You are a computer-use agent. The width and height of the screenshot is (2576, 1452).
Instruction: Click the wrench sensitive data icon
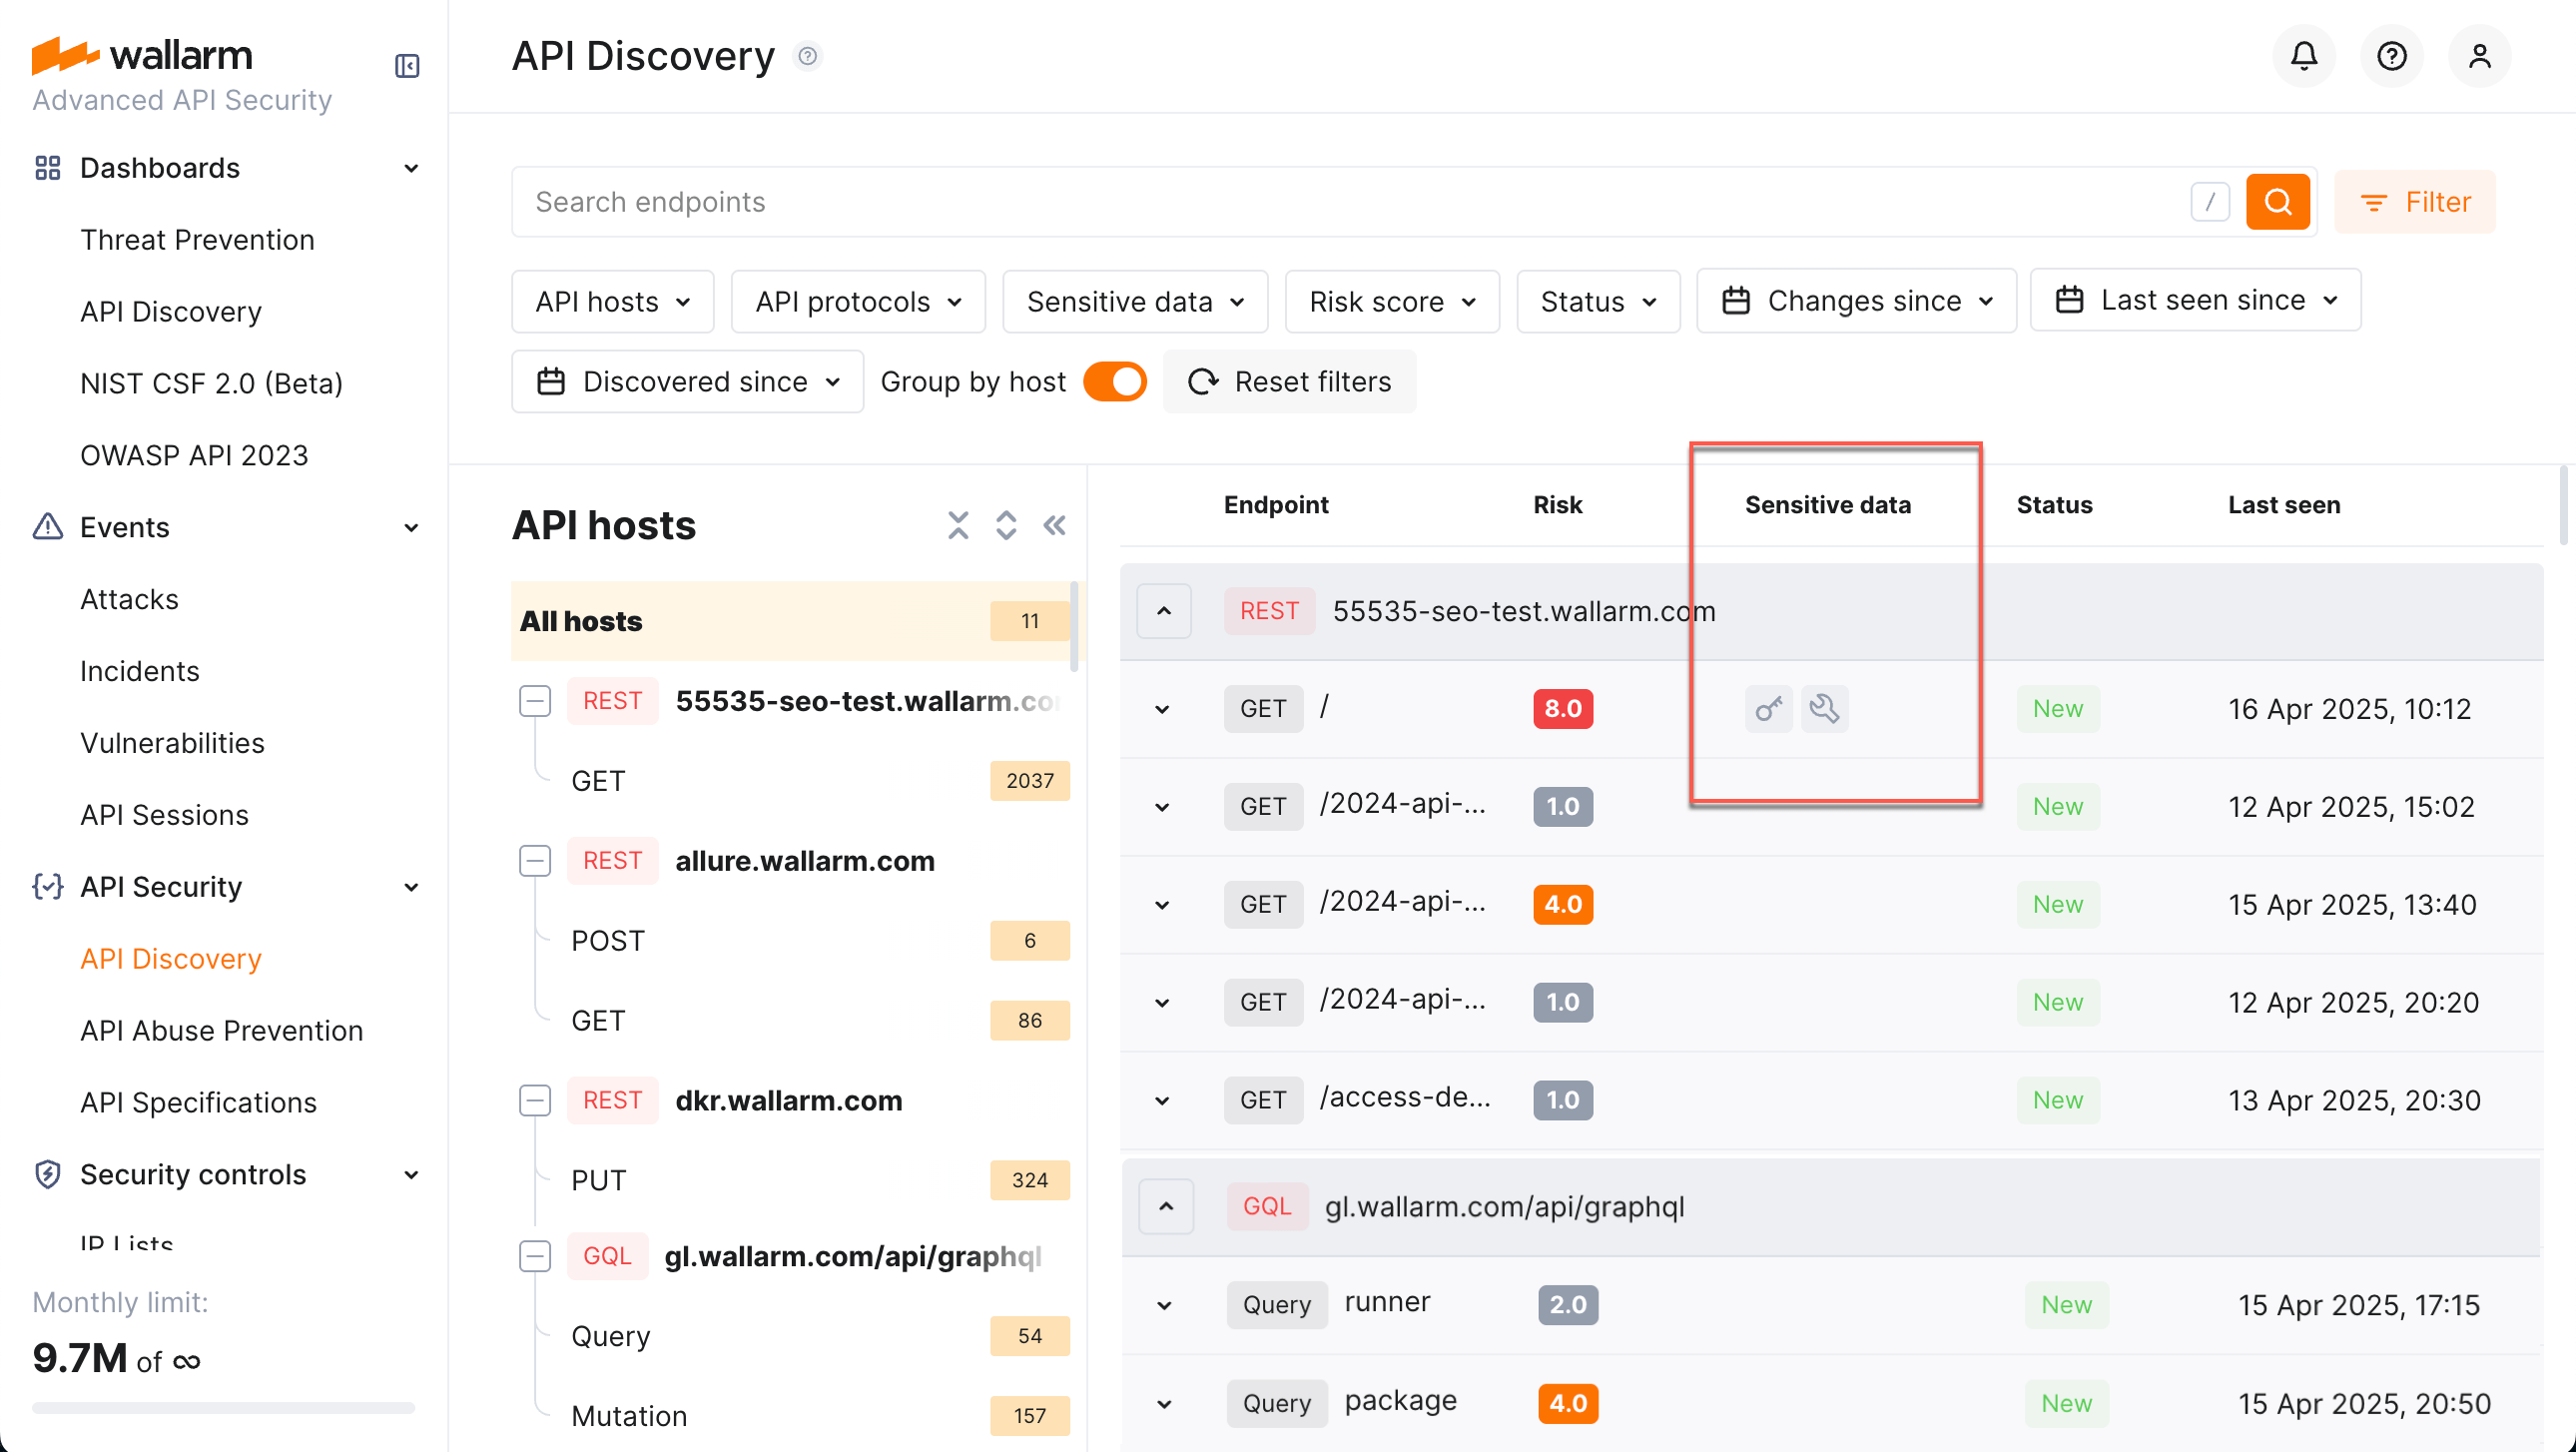(x=1824, y=708)
